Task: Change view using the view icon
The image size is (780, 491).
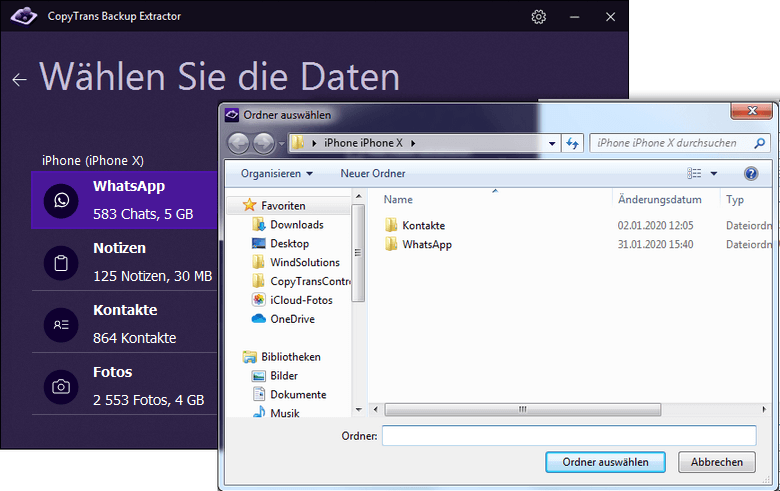Action: pos(694,173)
